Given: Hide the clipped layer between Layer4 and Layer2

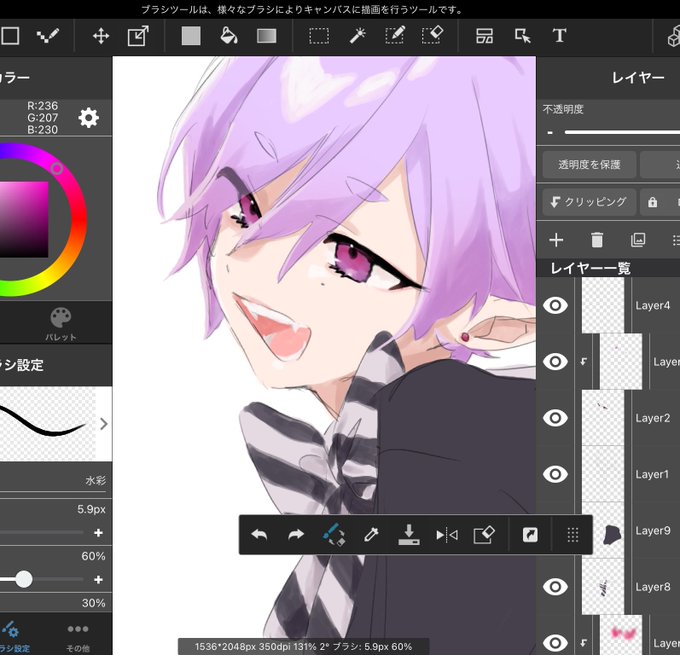Looking at the screenshot, I should tap(555, 361).
